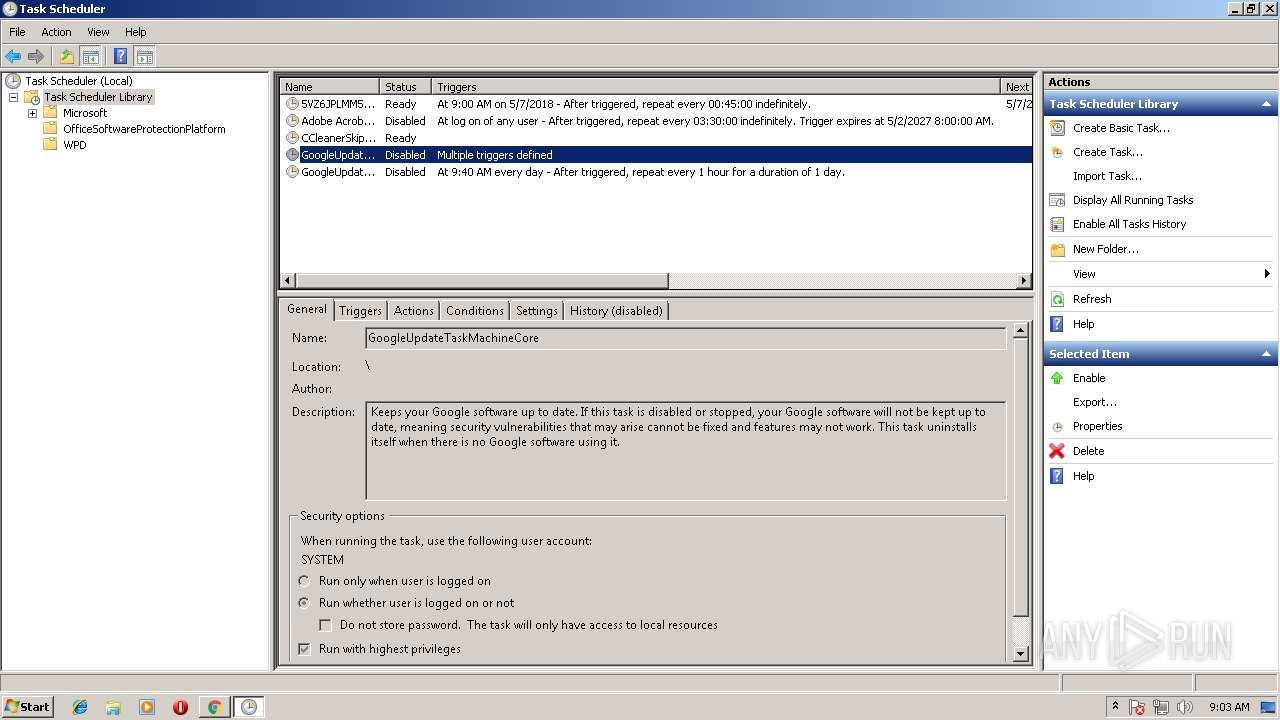The height and width of the screenshot is (720, 1280).
Task: Click the Up One Level toolbar icon
Action: [67, 56]
